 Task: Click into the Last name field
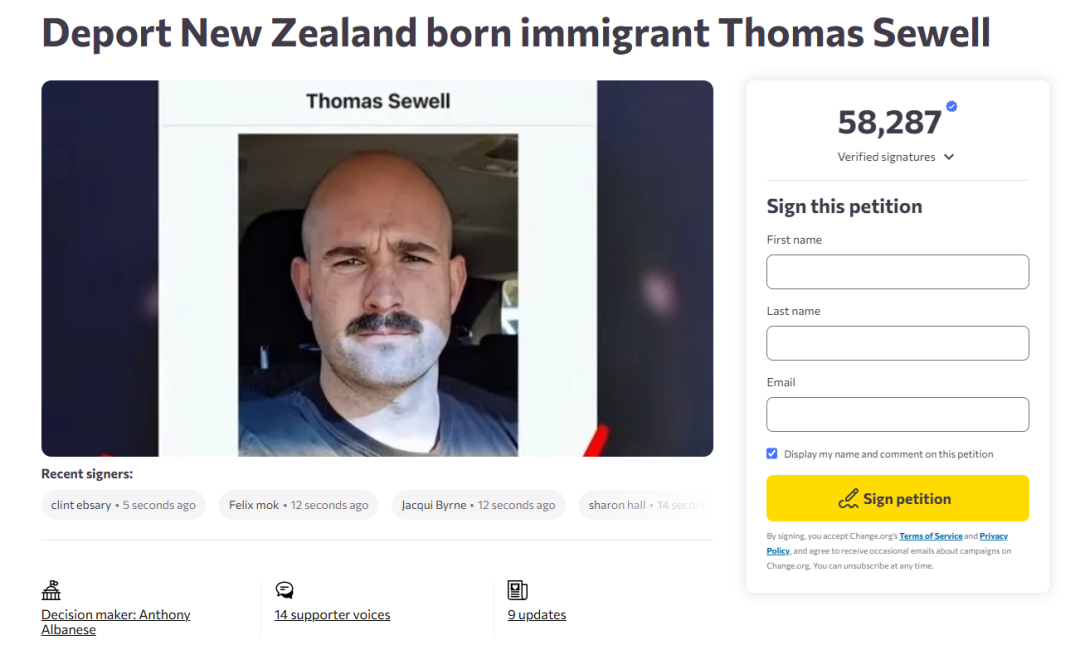pos(897,343)
